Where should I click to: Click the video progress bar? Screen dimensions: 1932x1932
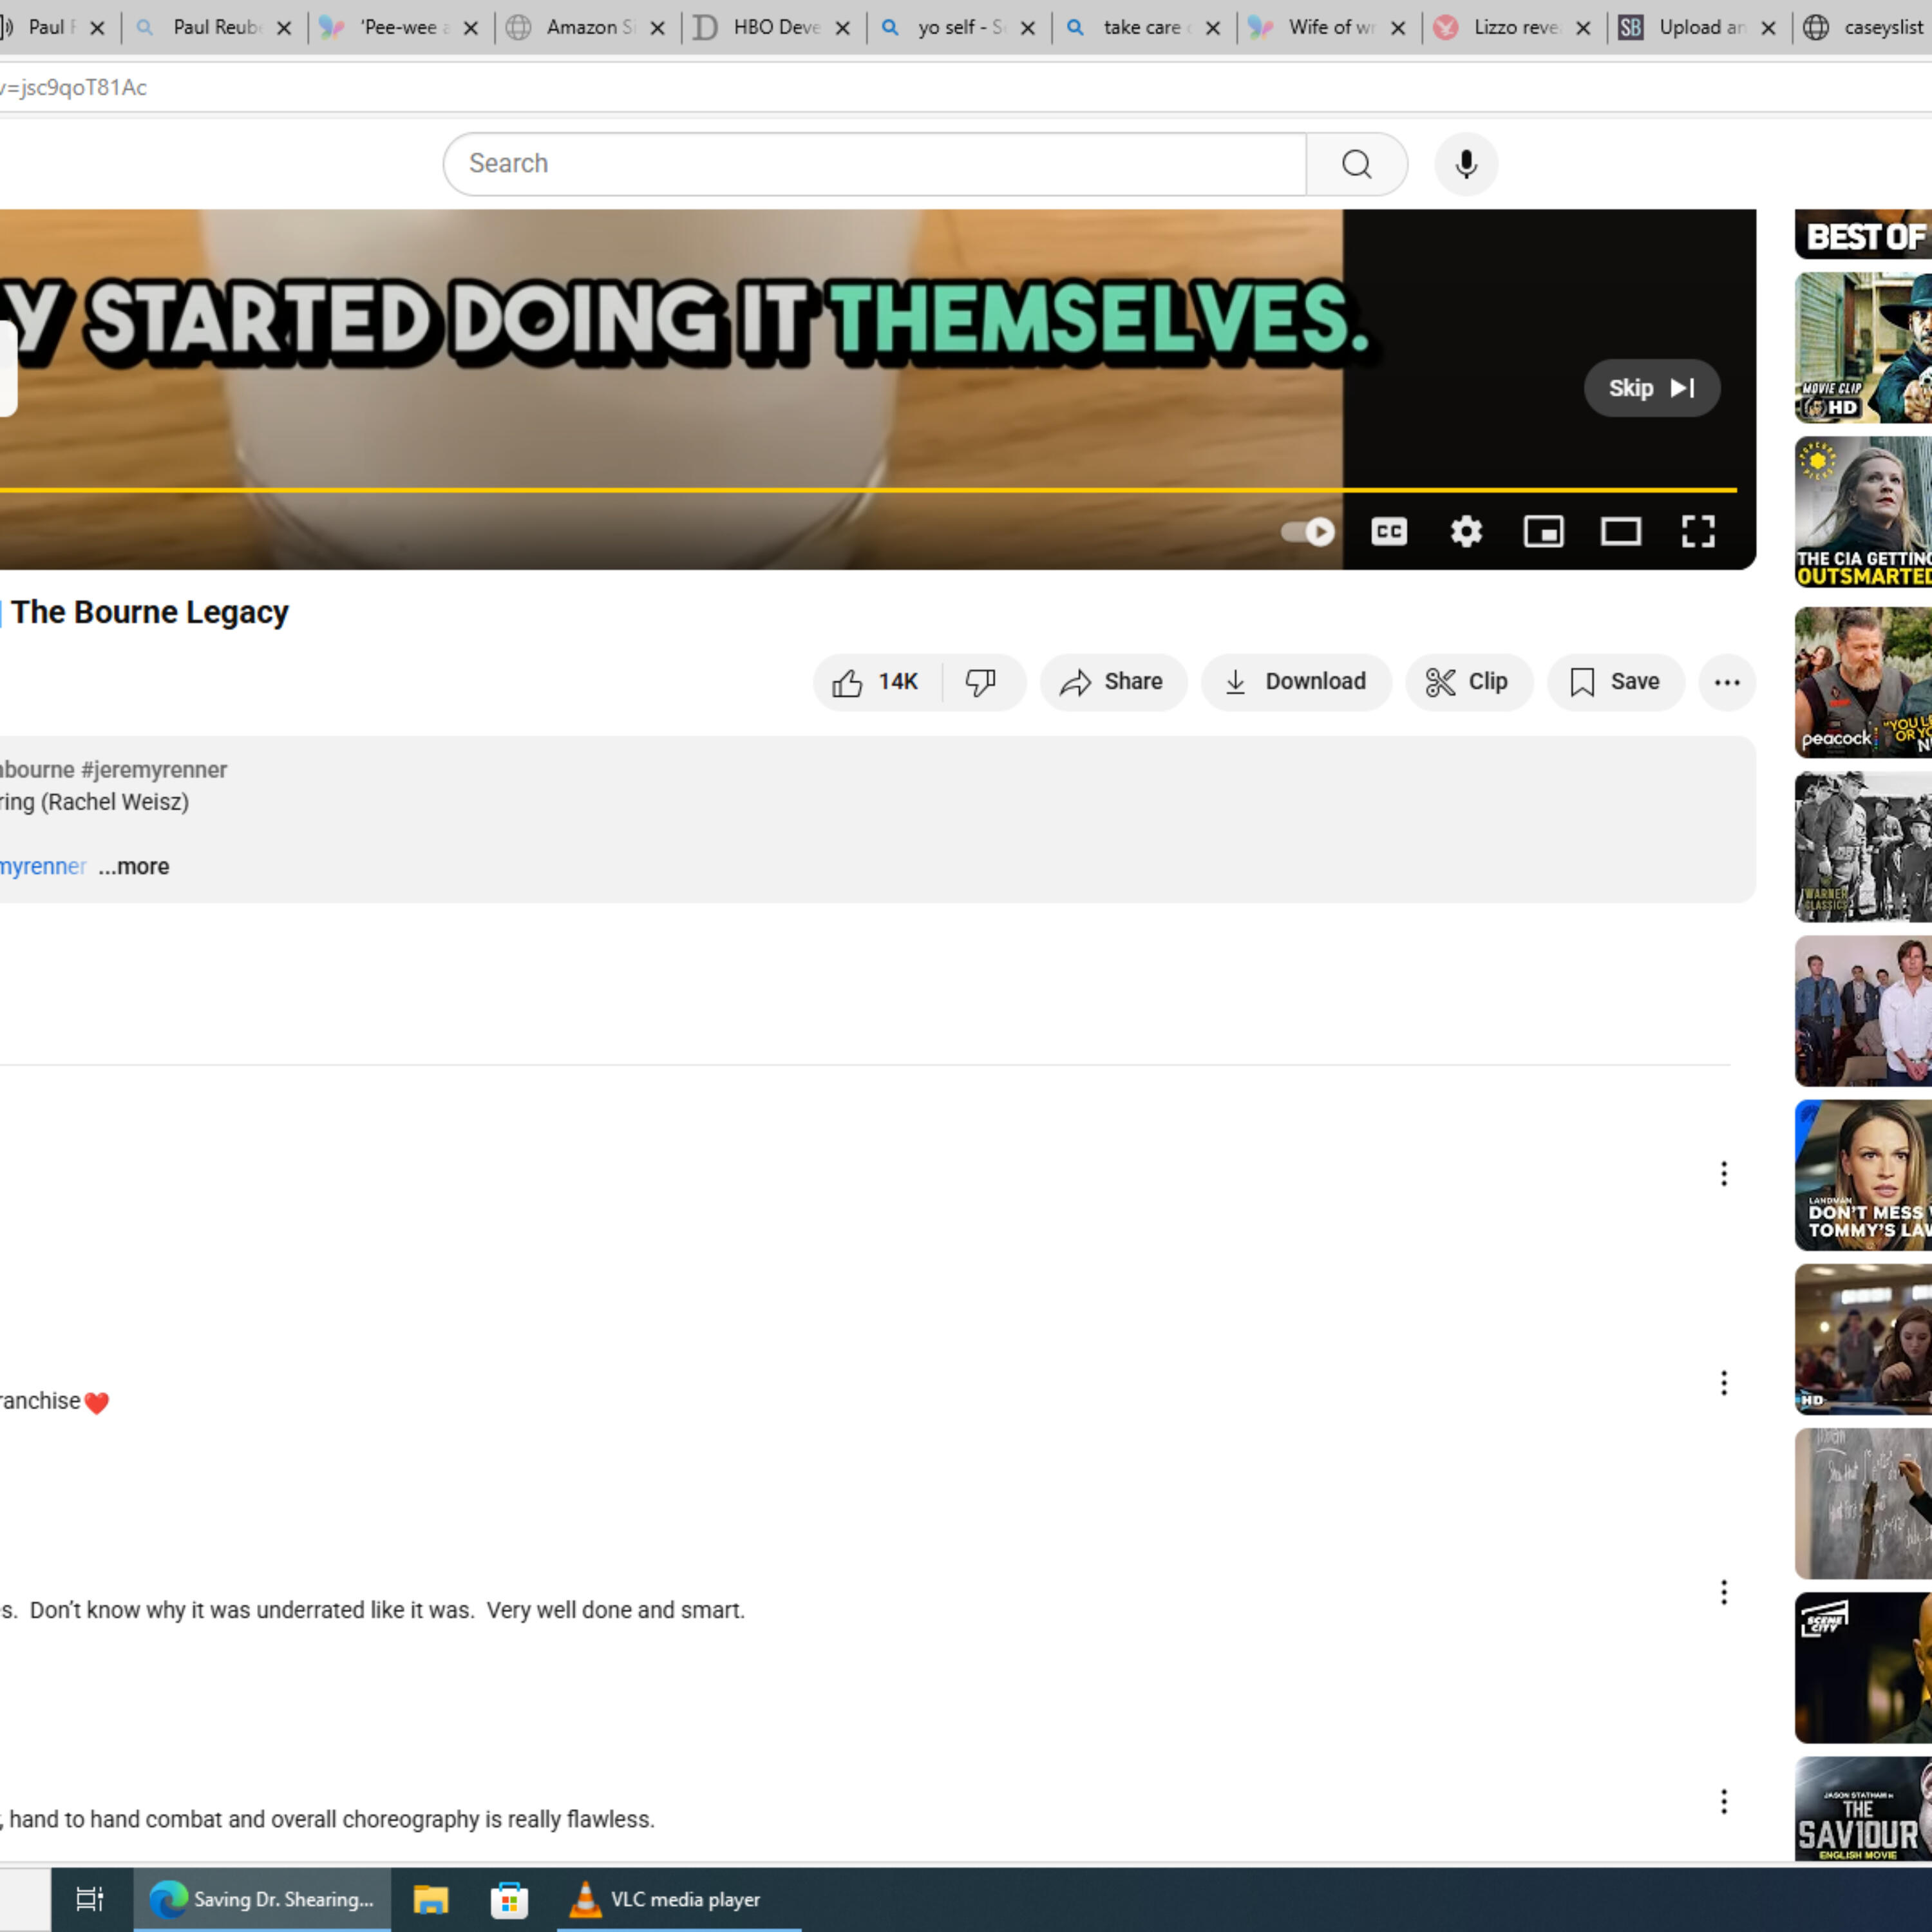868,490
